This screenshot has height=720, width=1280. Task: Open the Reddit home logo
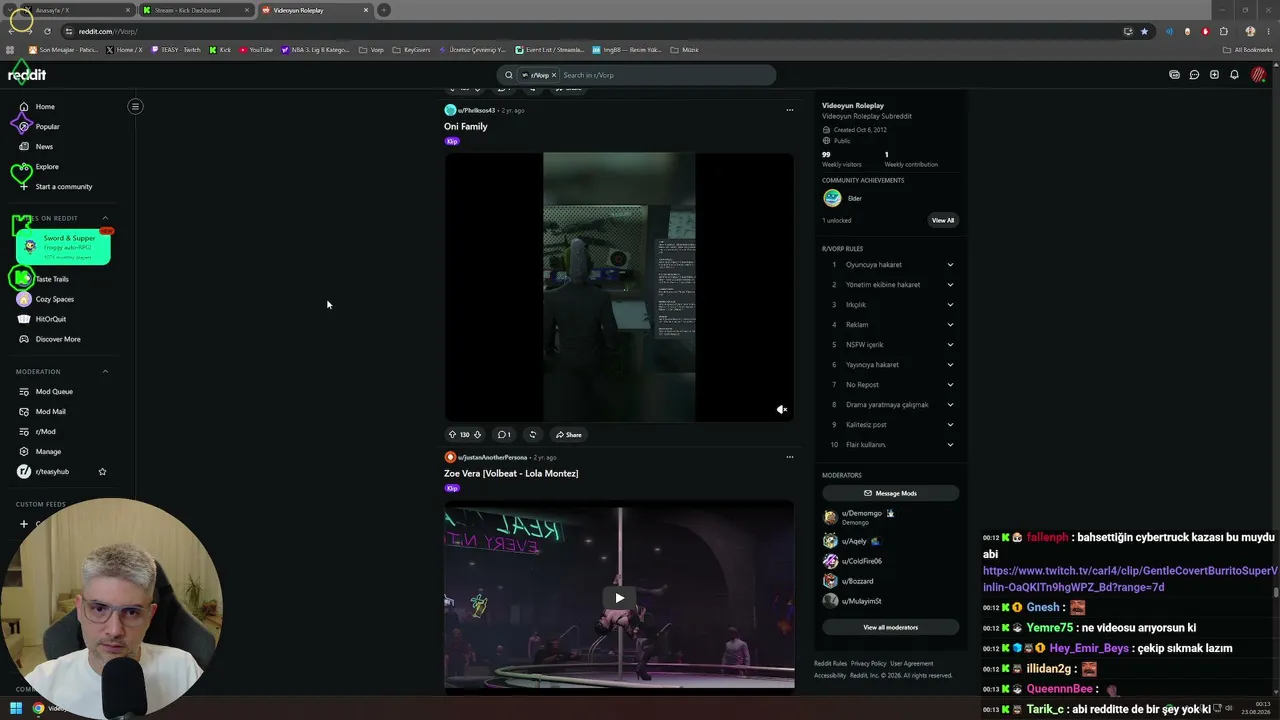tap(27, 75)
